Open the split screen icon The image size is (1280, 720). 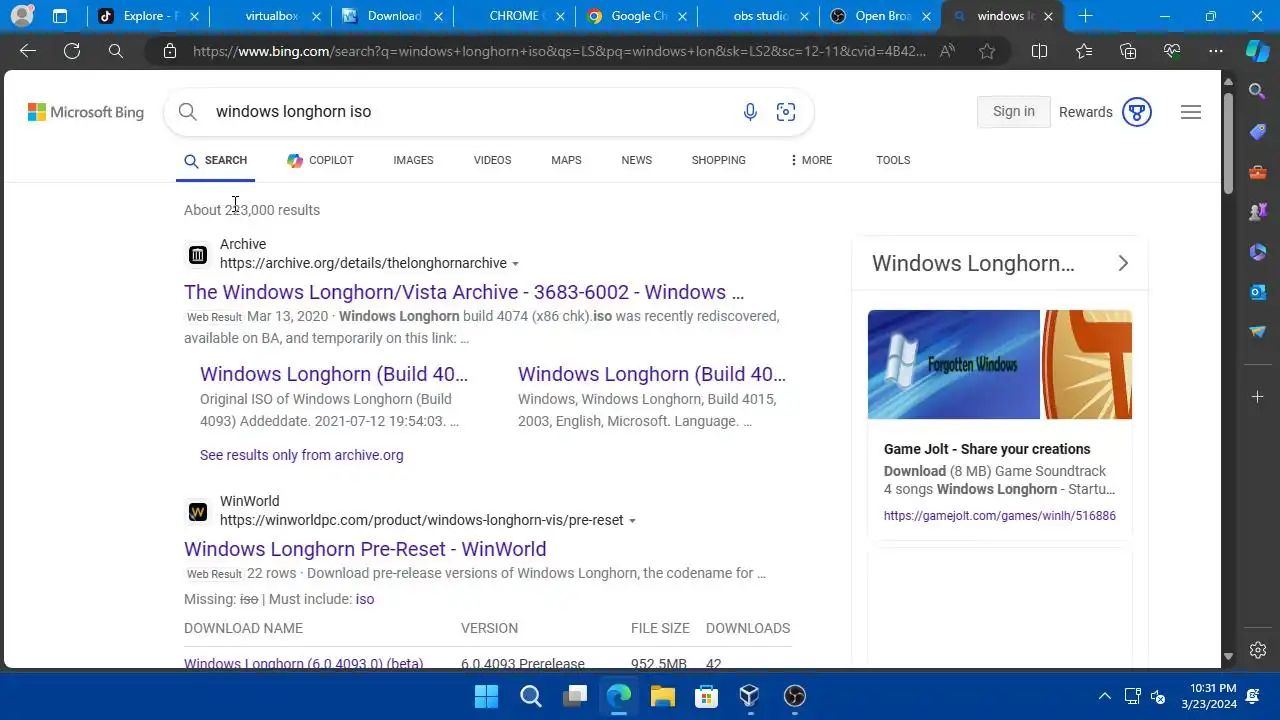[1040, 51]
